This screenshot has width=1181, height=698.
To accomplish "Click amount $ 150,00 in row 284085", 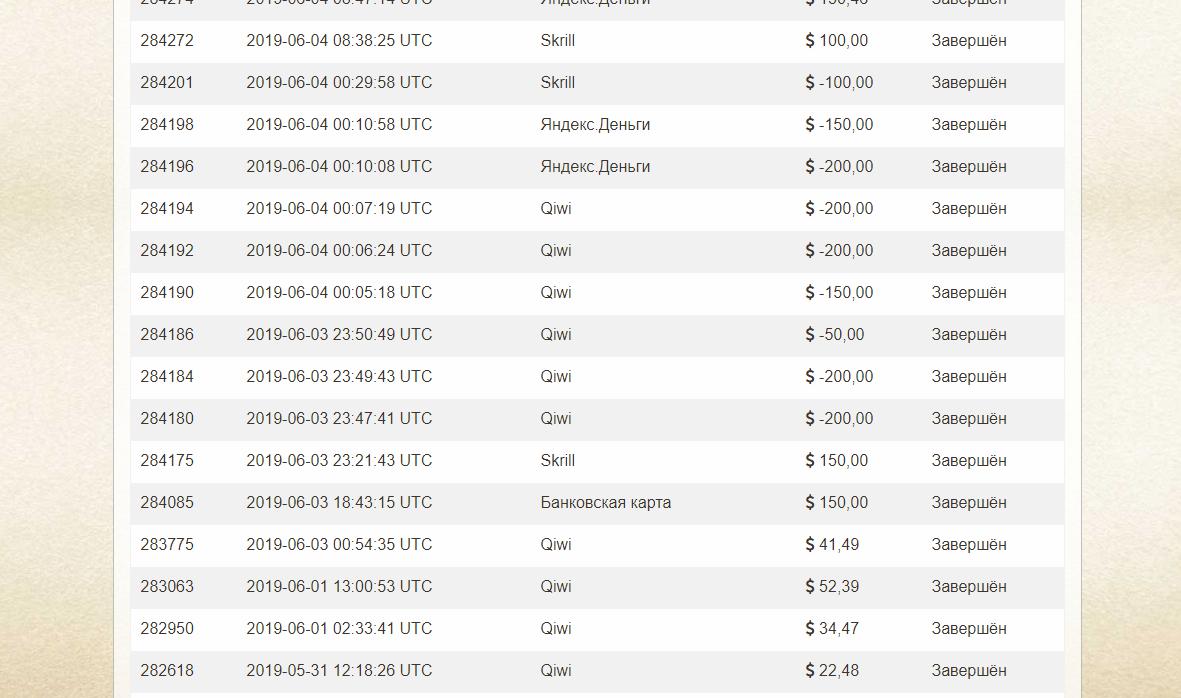I will (837, 503).
